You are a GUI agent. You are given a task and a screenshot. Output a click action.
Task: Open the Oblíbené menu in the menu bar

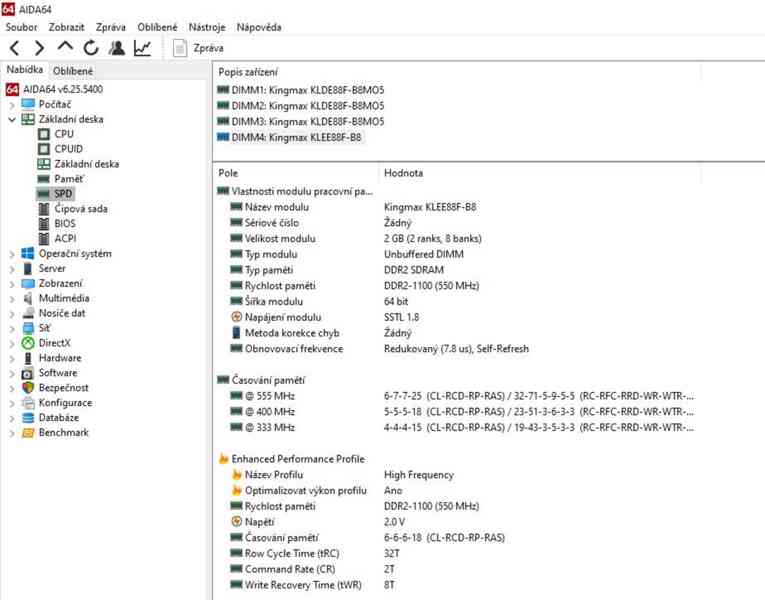point(157,27)
